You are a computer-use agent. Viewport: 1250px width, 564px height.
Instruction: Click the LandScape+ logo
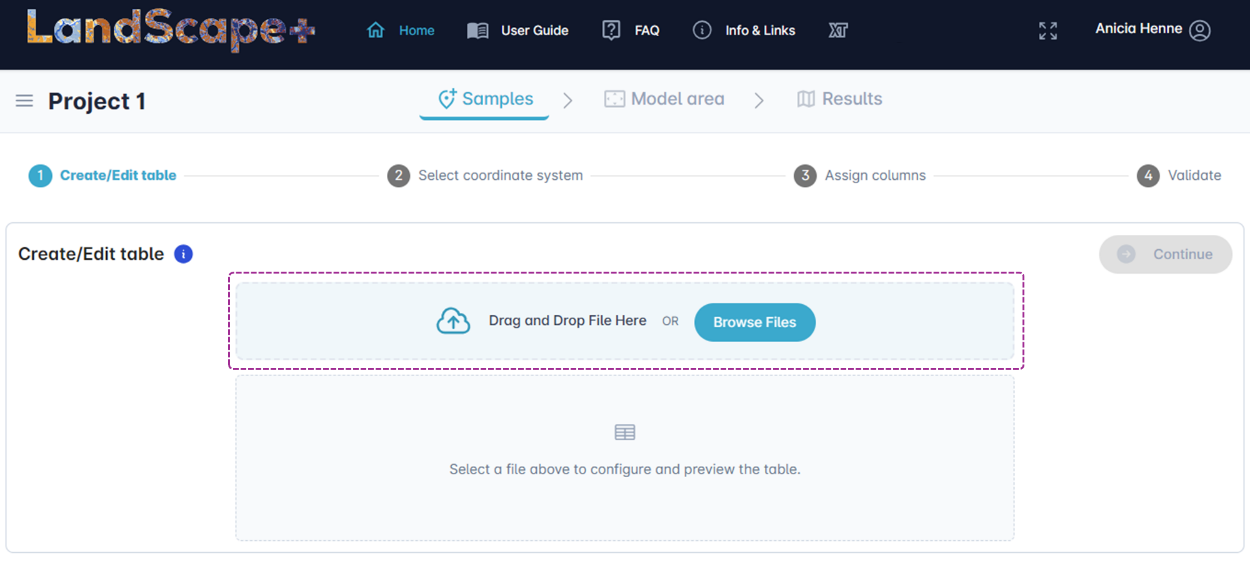pos(171,30)
